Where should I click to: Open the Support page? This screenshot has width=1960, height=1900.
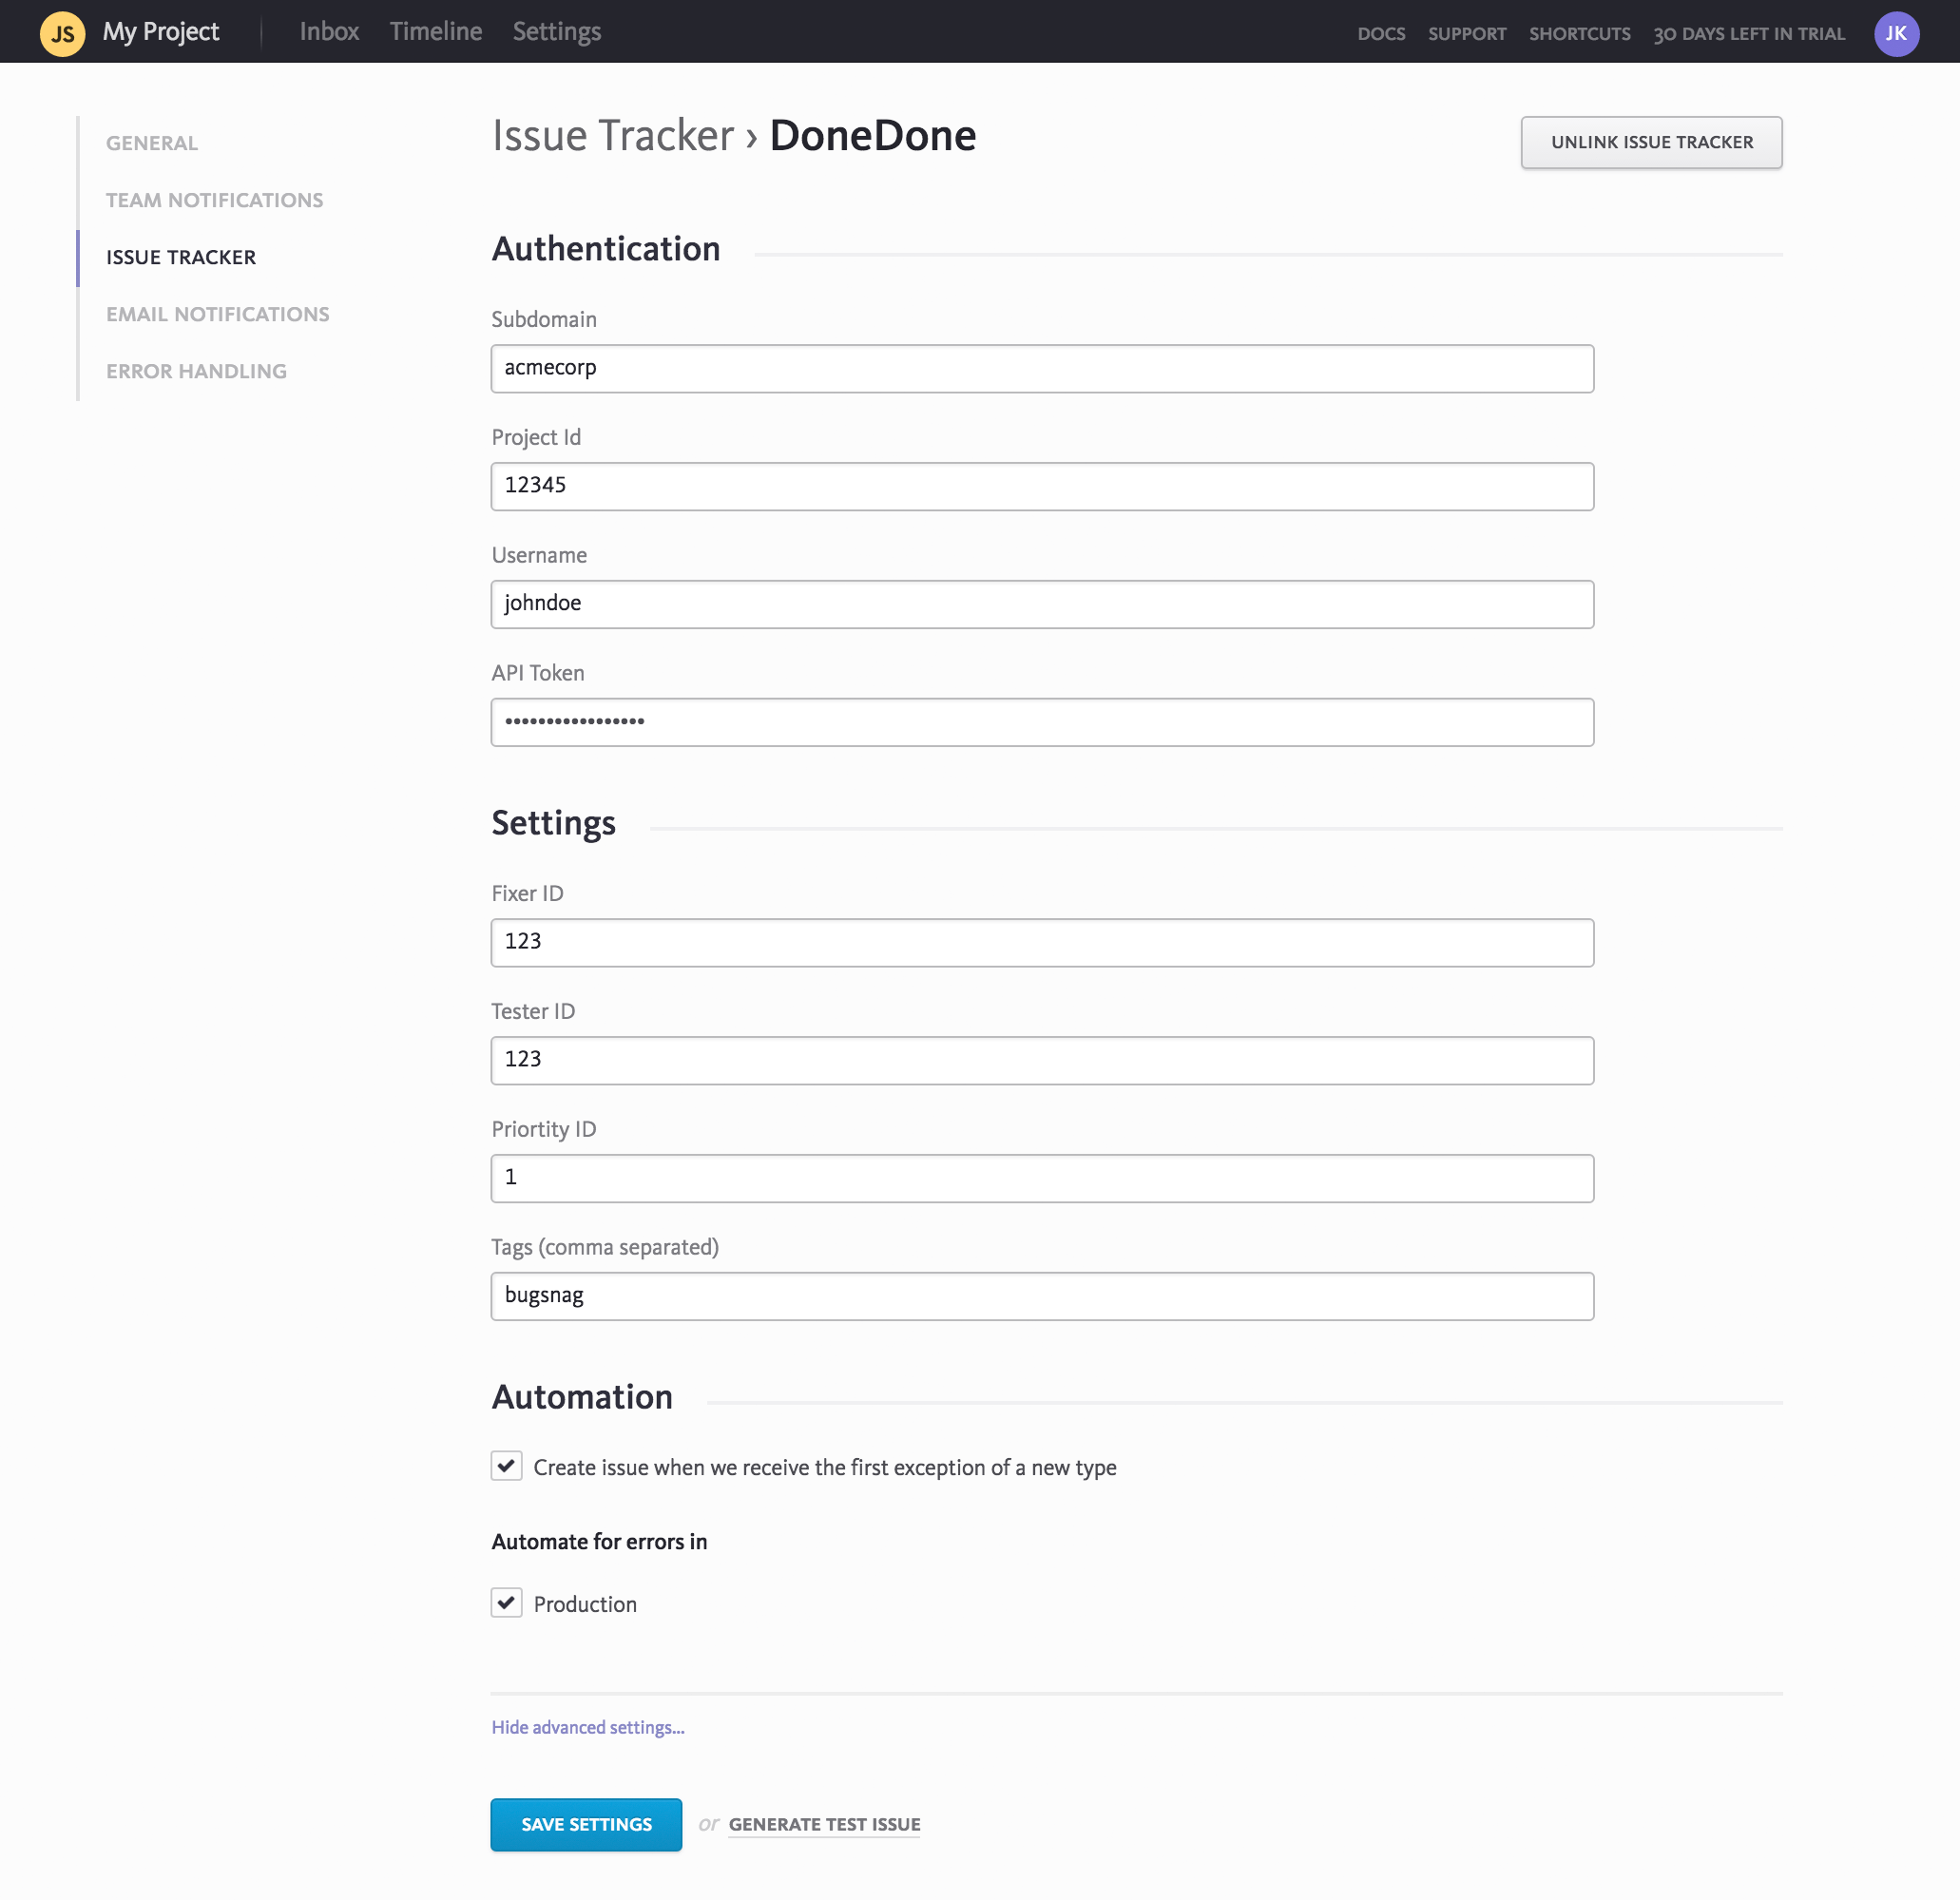(1467, 33)
